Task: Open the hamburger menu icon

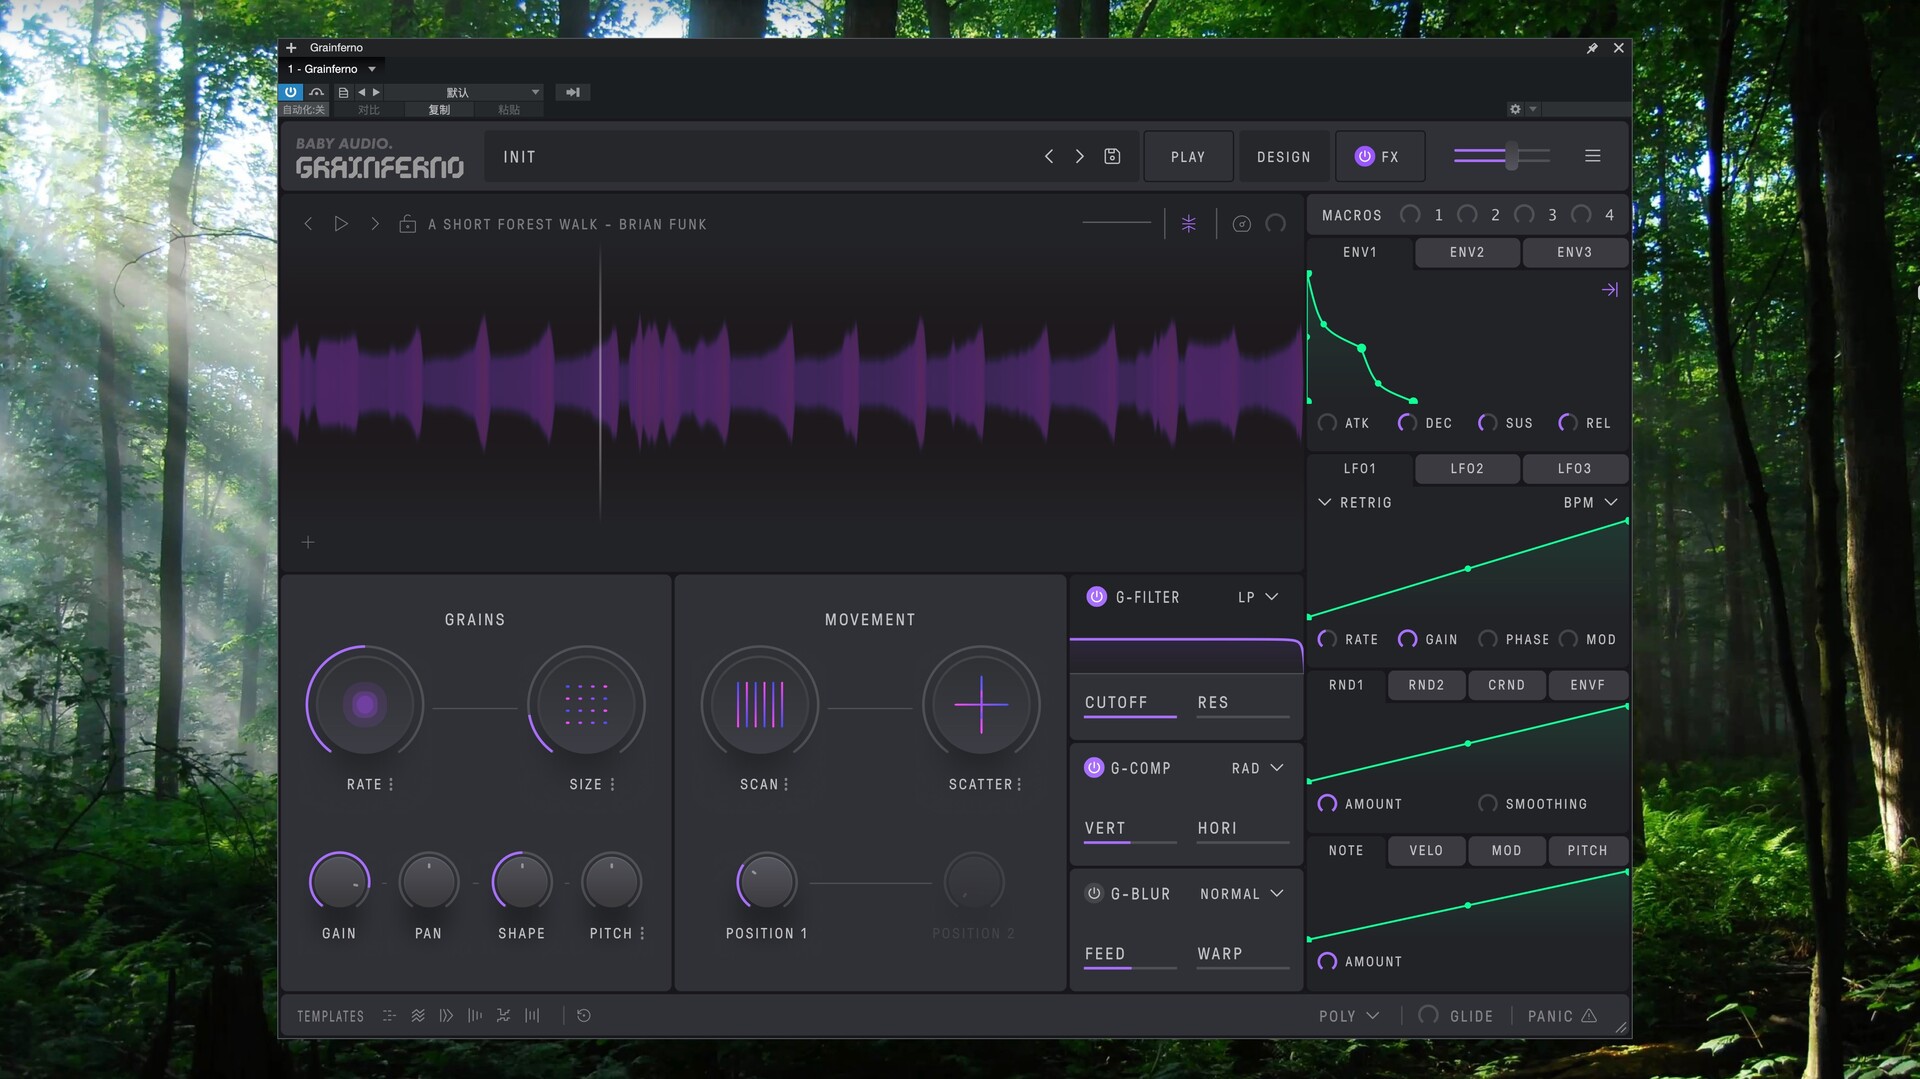Action: pos(1593,156)
